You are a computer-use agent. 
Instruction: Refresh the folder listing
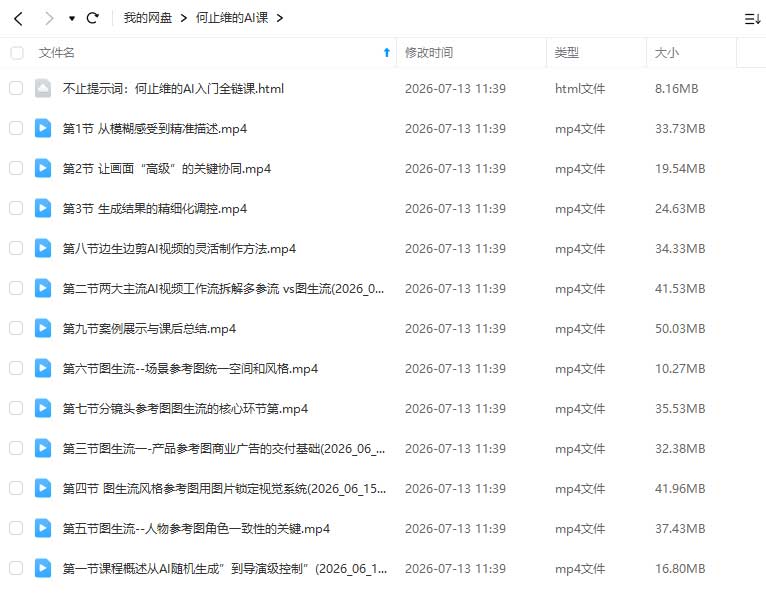pyautogui.click(x=92, y=18)
